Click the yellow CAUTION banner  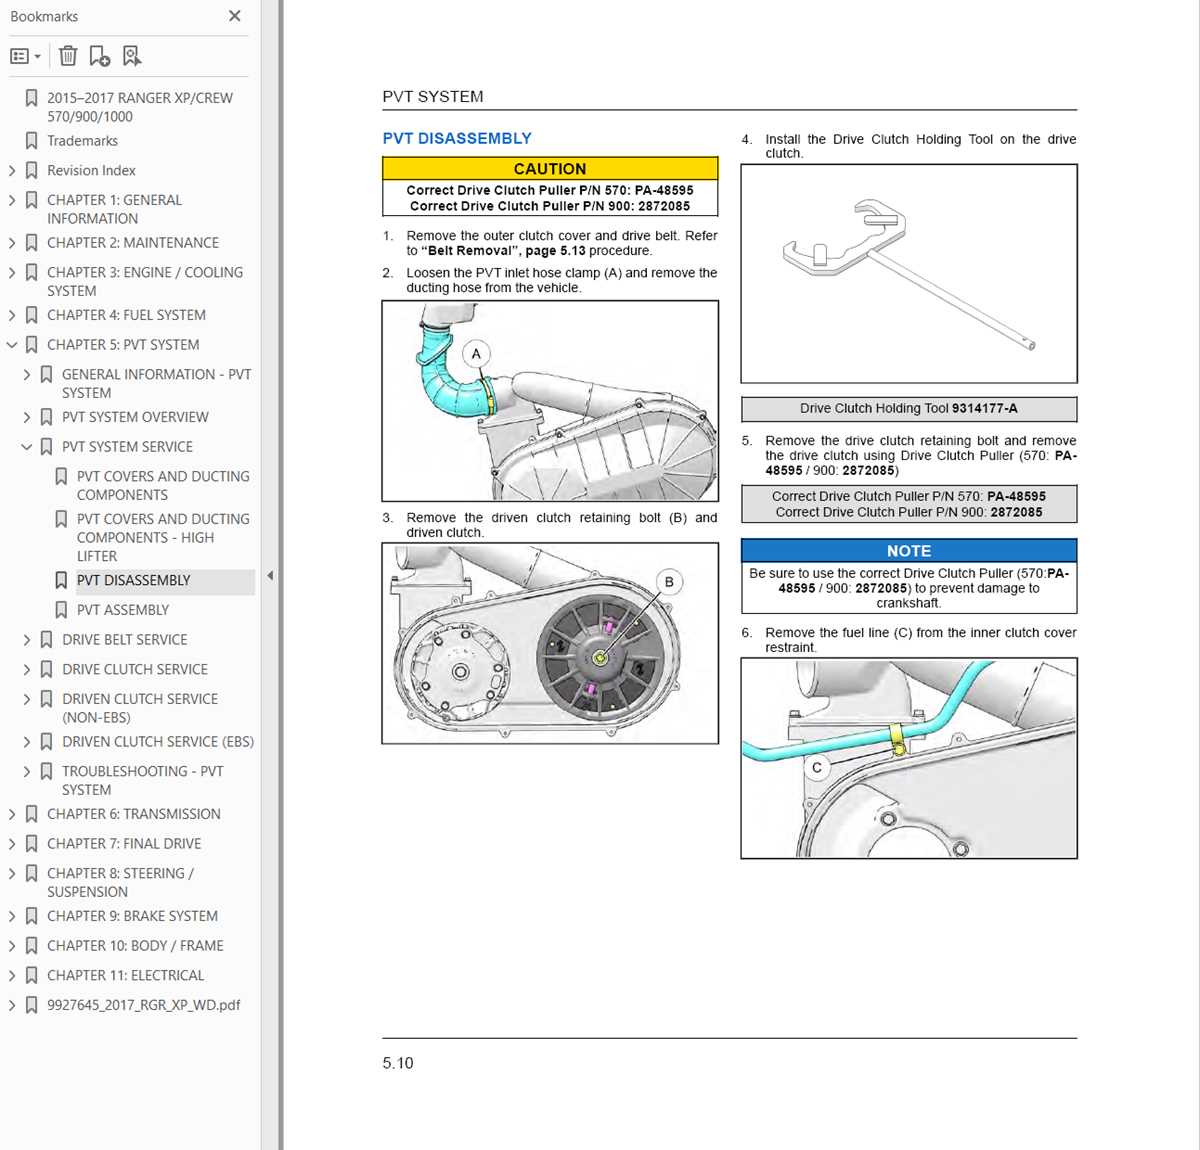pos(550,169)
